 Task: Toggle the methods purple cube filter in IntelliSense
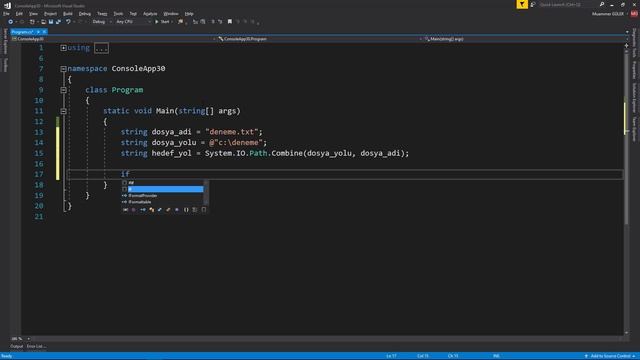coord(177,210)
